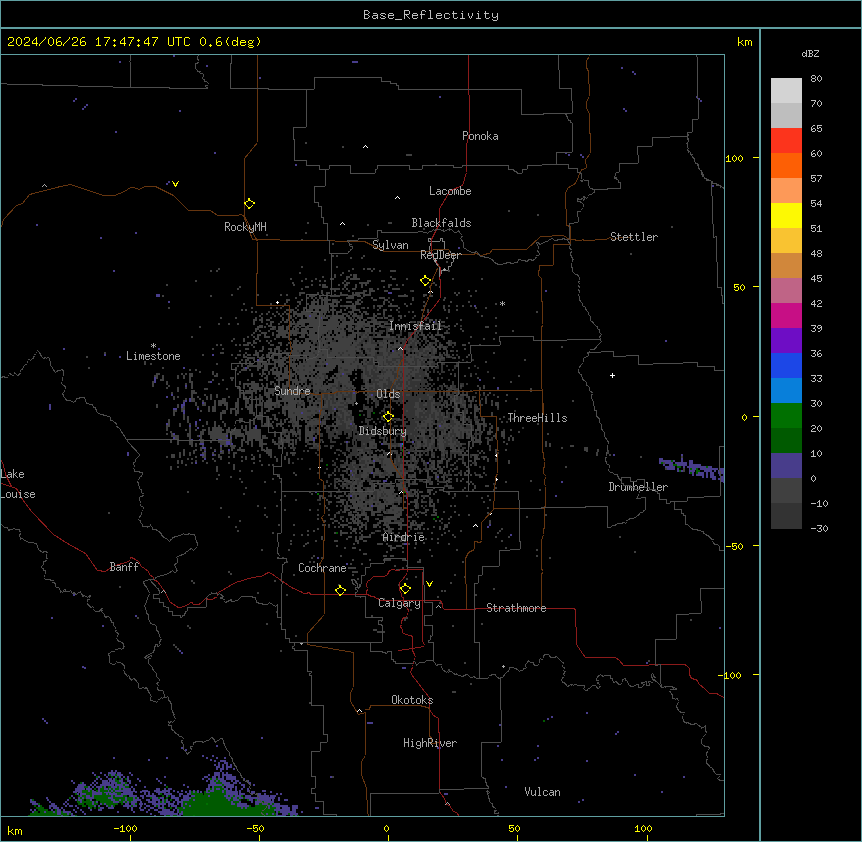Click the RockyMH label
The width and height of the screenshot is (862, 842).
click(245, 227)
